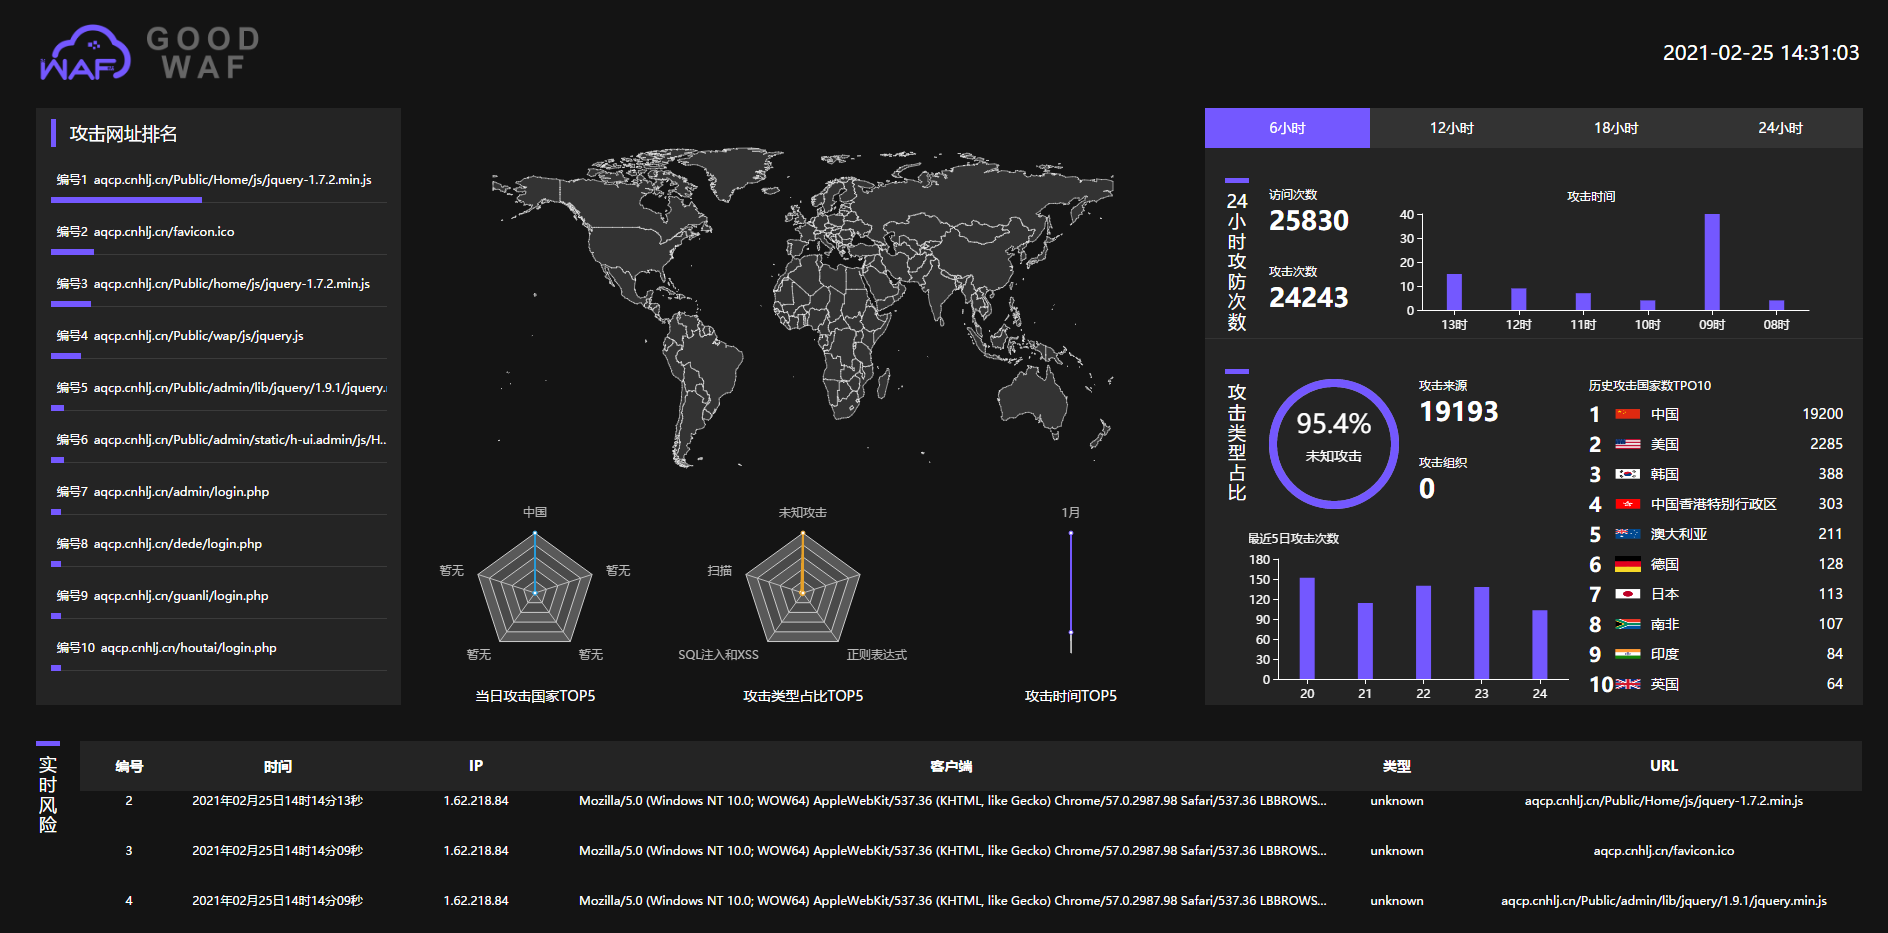
Task: Select the 编号3 Public/home/js ranking entry
Action: tap(213, 284)
